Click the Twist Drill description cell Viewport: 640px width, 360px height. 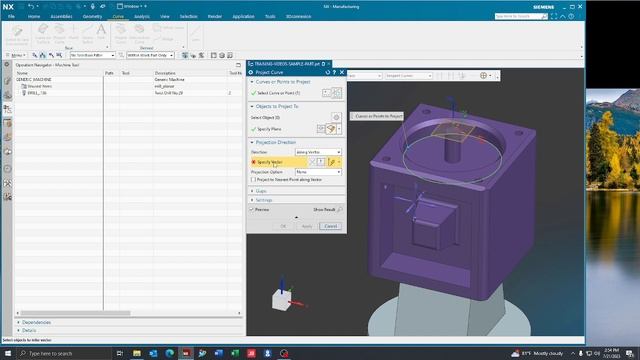169,93
